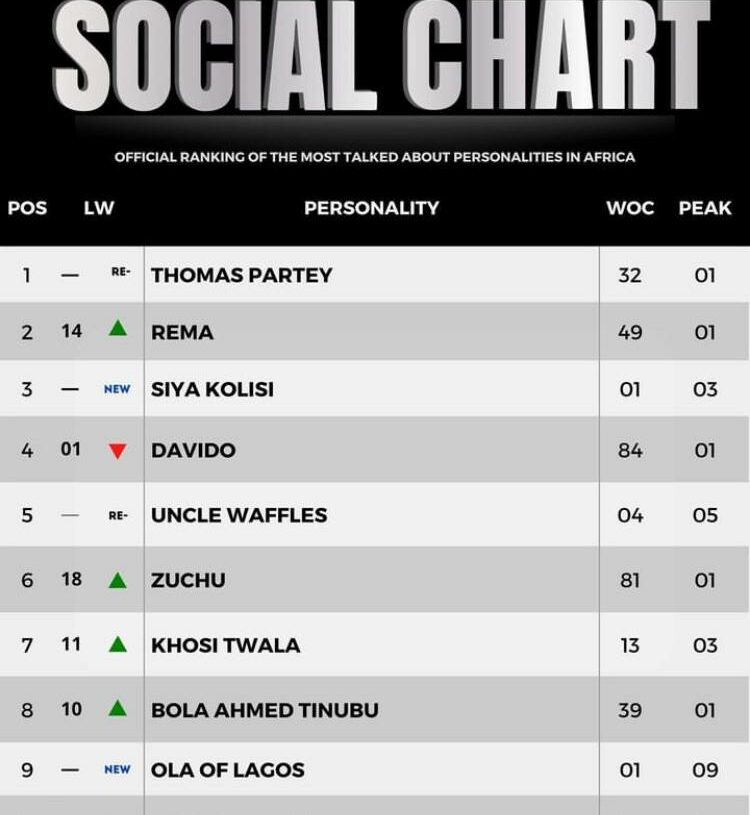Click the name Thomas Partey
Screen dimensions: 750x815
click(x=242, y=275)
